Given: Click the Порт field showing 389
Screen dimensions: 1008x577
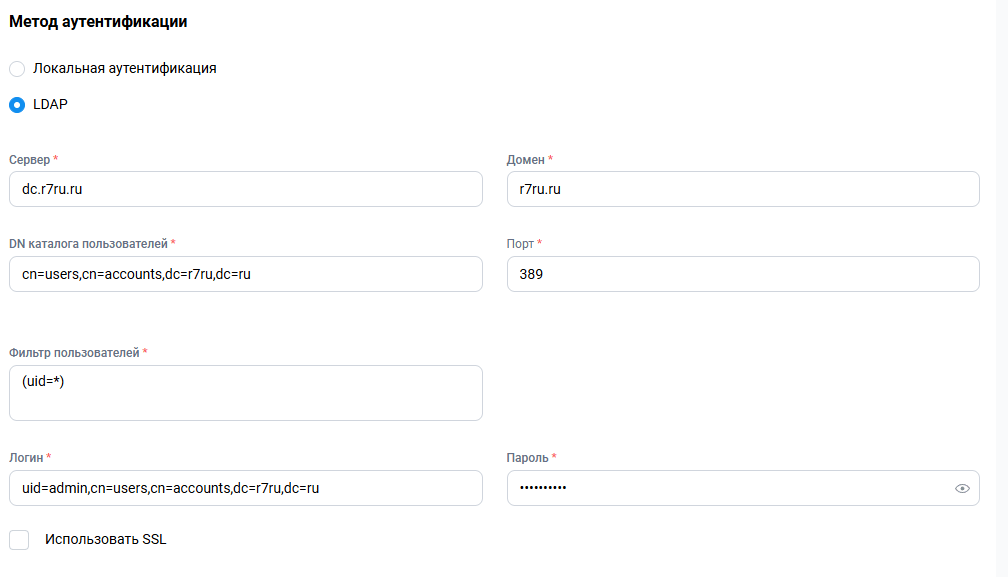Looking at the screenshot, I should point(743,274).
